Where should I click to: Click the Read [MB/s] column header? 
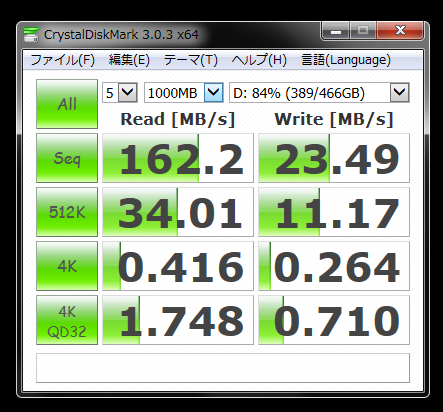tap(178, 119)
